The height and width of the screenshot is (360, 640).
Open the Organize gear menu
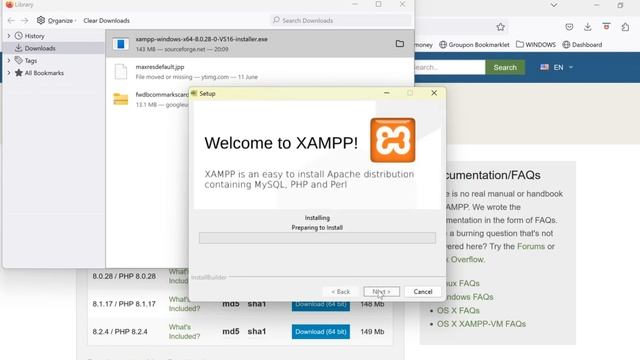(x=56, y=20)
